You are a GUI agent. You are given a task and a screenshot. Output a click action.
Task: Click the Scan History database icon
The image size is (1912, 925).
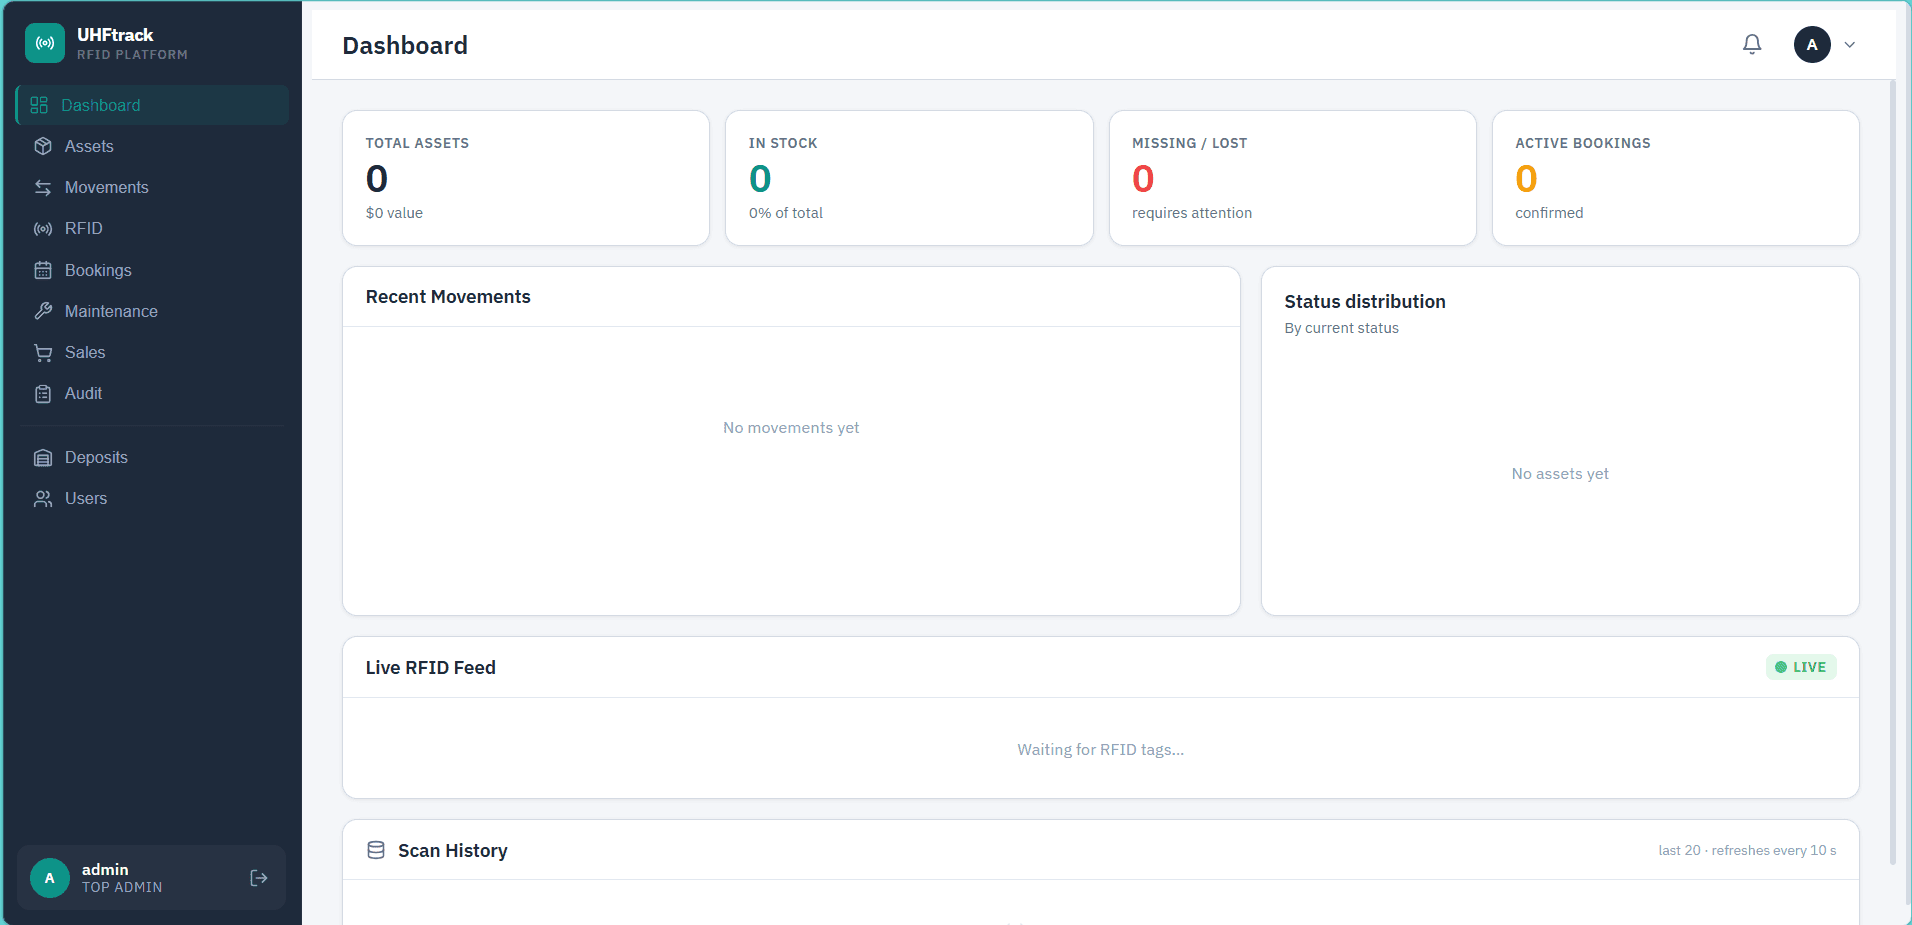pyautogui.click(x=376, y=850)
